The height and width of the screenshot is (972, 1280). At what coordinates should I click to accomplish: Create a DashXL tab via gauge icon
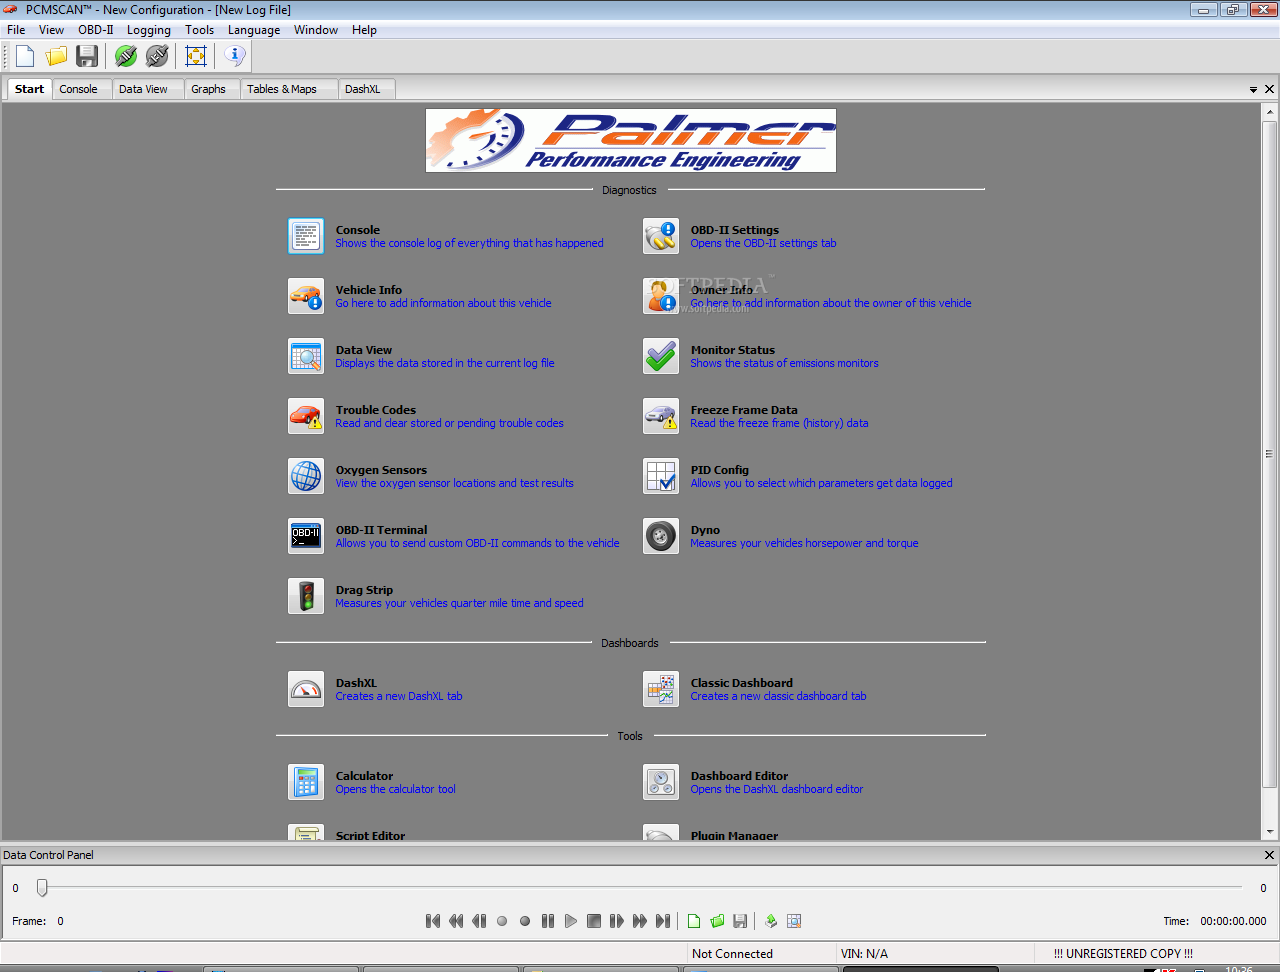[x=306, y=689]
